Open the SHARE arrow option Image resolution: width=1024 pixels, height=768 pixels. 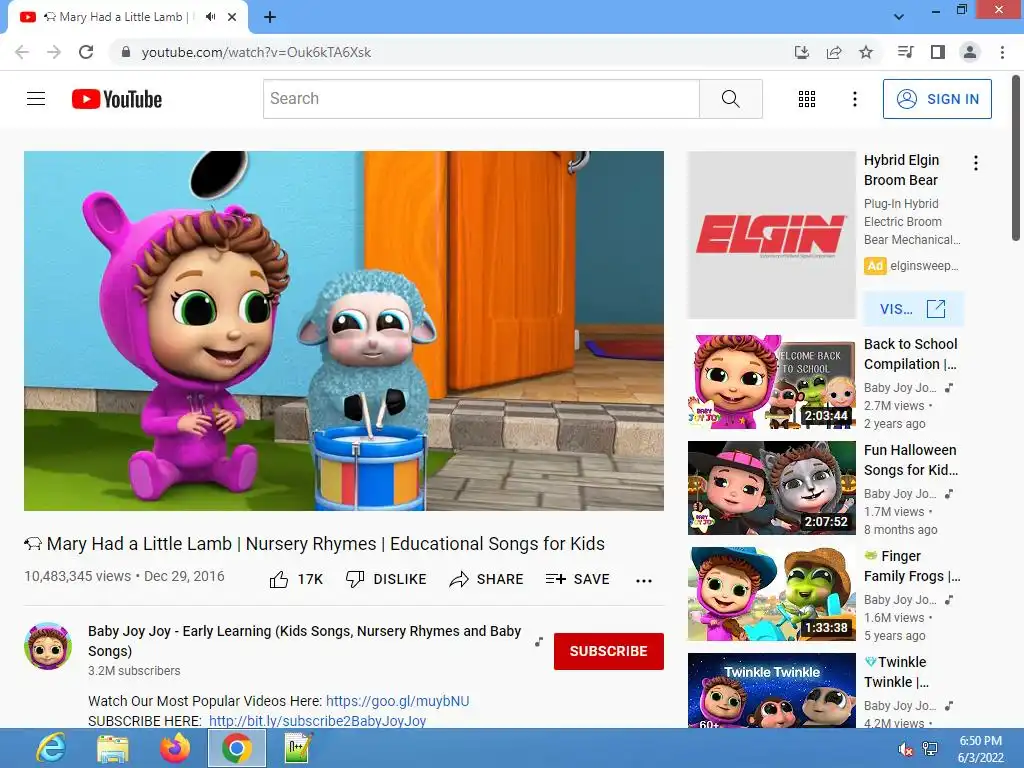pyautogui.click(x=487, y=579)
